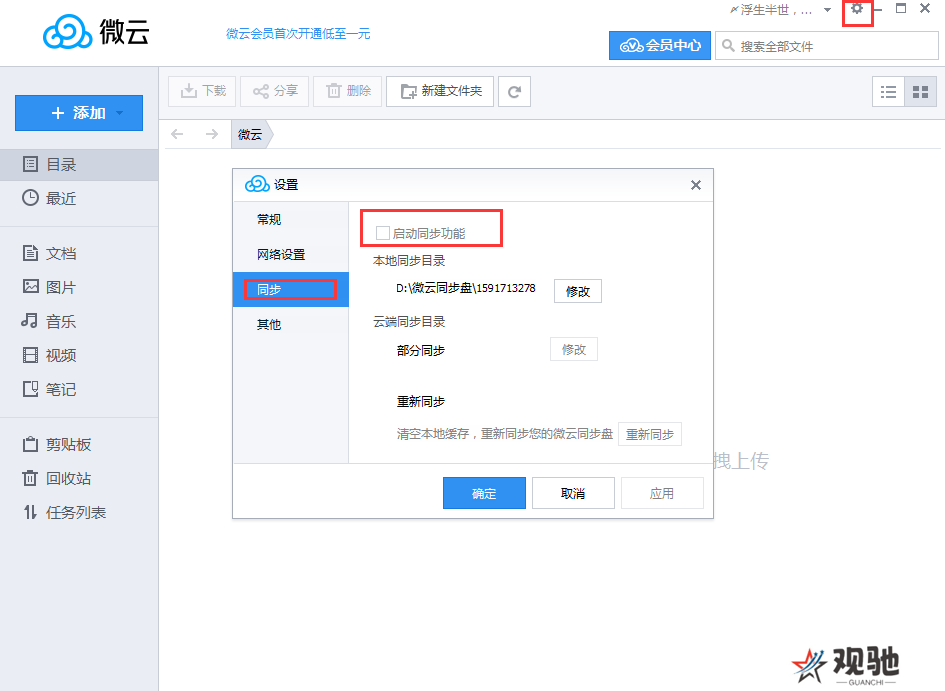Open 回收站 recycle bin
The width and height of the screenshot is (945, 691).
point(79,478)
